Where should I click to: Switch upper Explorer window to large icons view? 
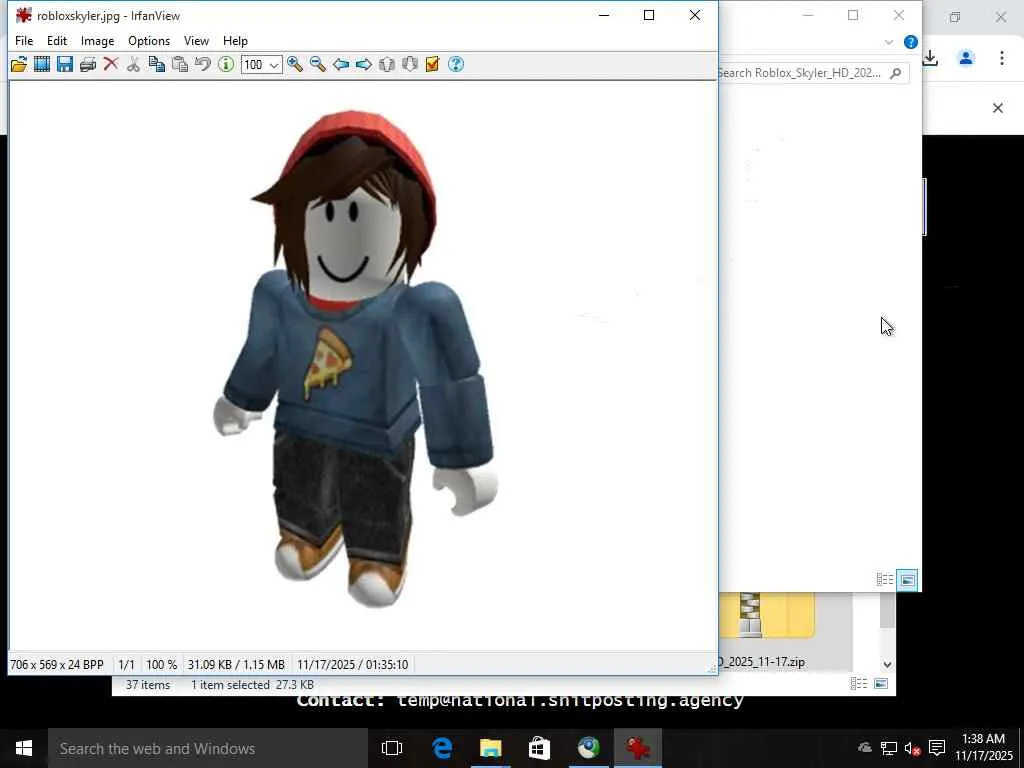click(908, 579)
